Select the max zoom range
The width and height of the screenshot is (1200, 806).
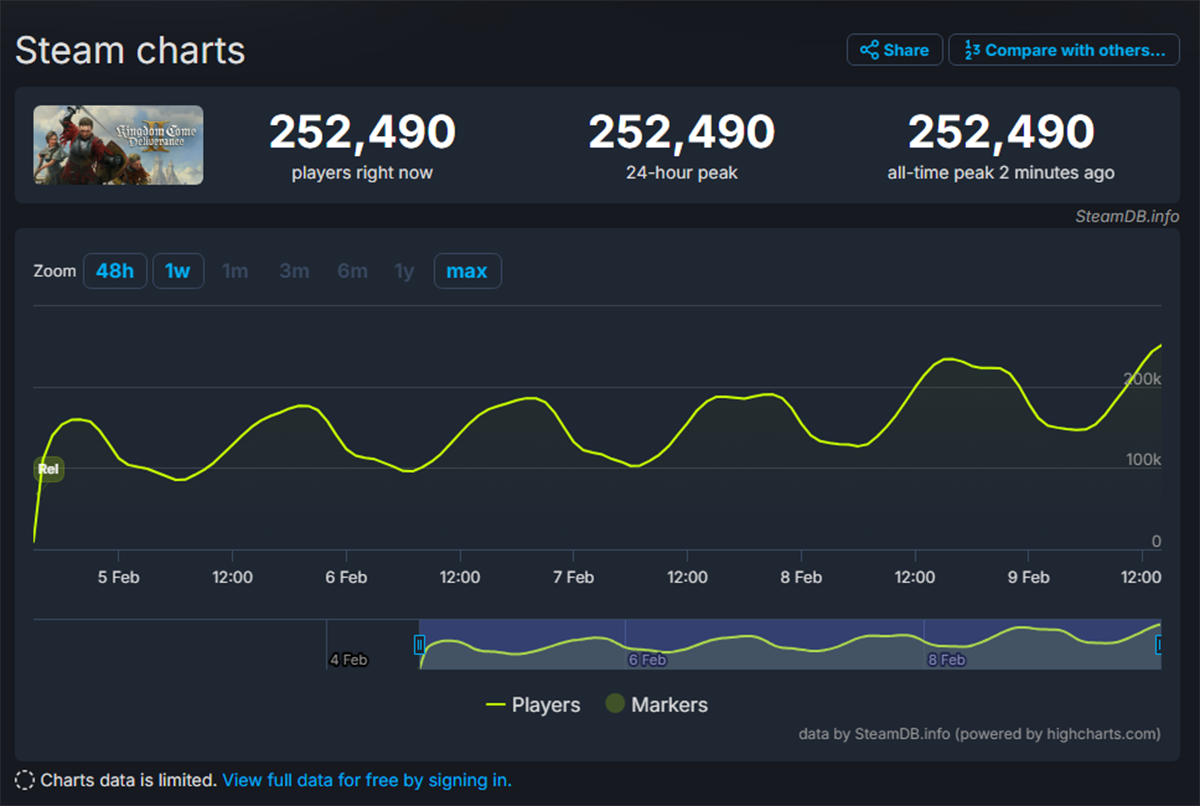coord(467,271)
